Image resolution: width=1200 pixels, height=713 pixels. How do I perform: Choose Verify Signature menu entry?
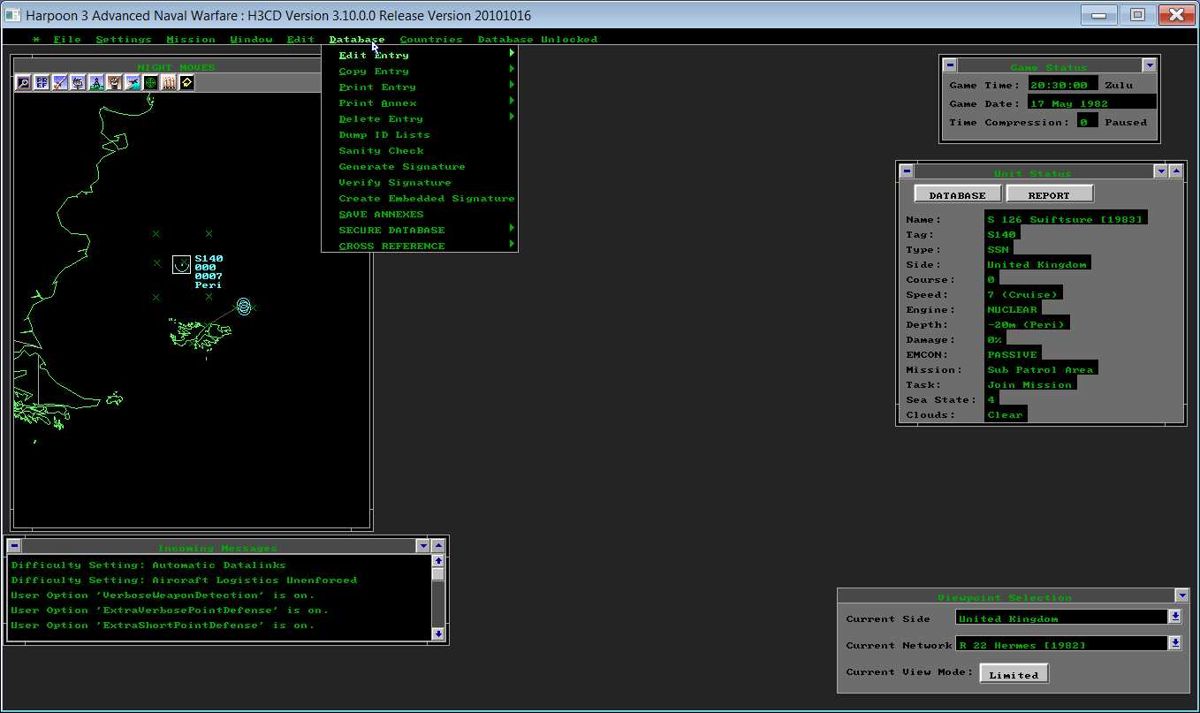(395, 183)
